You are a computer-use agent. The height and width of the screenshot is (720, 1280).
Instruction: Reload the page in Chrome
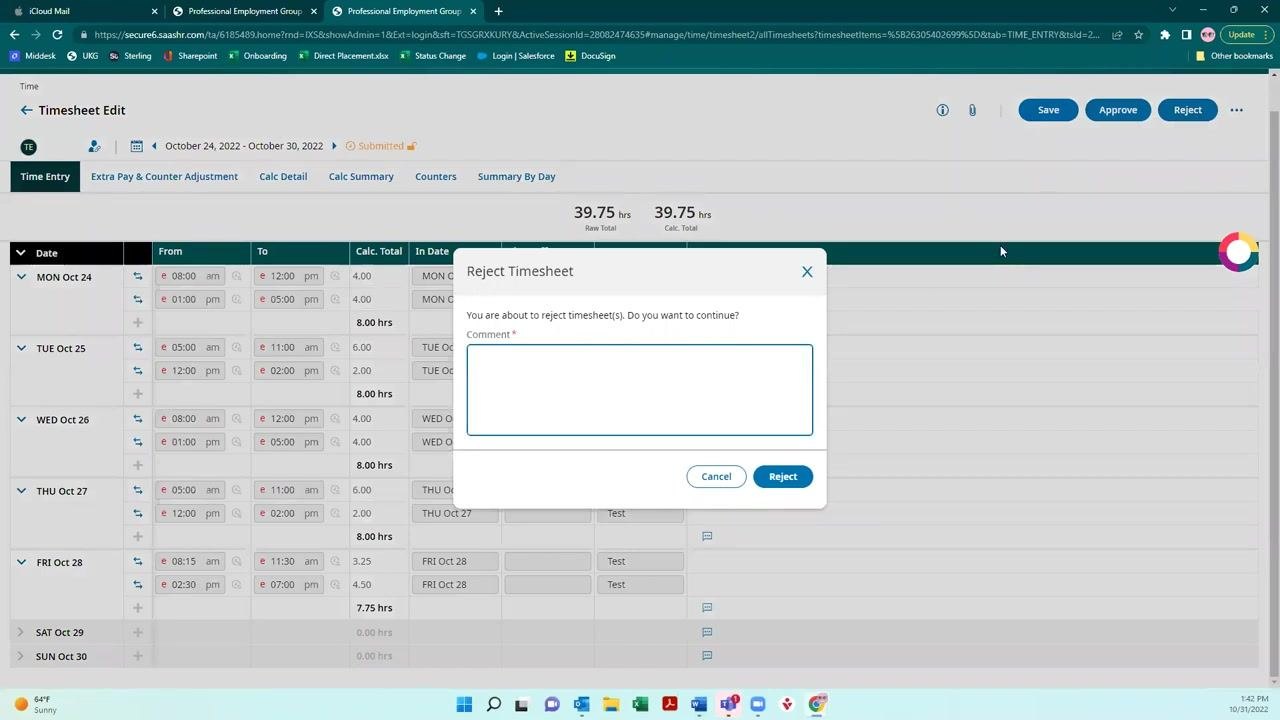57,34
